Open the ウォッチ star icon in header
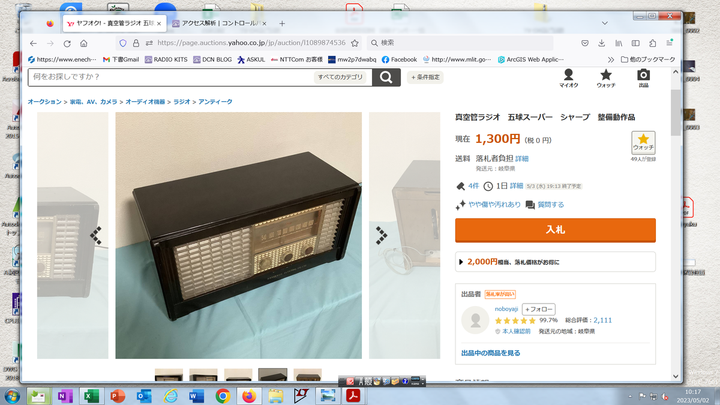This screenshot has height=405, width=720. point(606,78)
